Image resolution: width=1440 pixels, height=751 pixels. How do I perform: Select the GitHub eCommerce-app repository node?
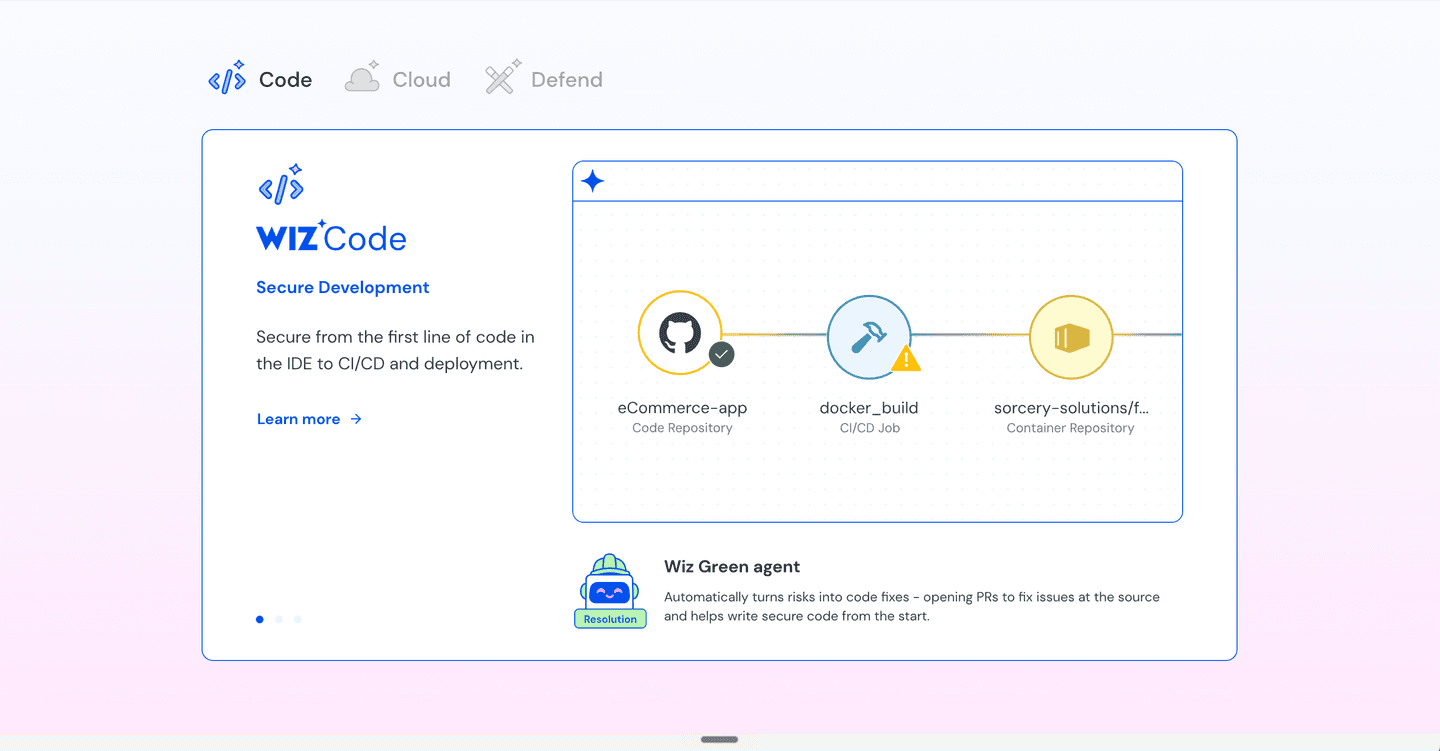click(680, 333)
